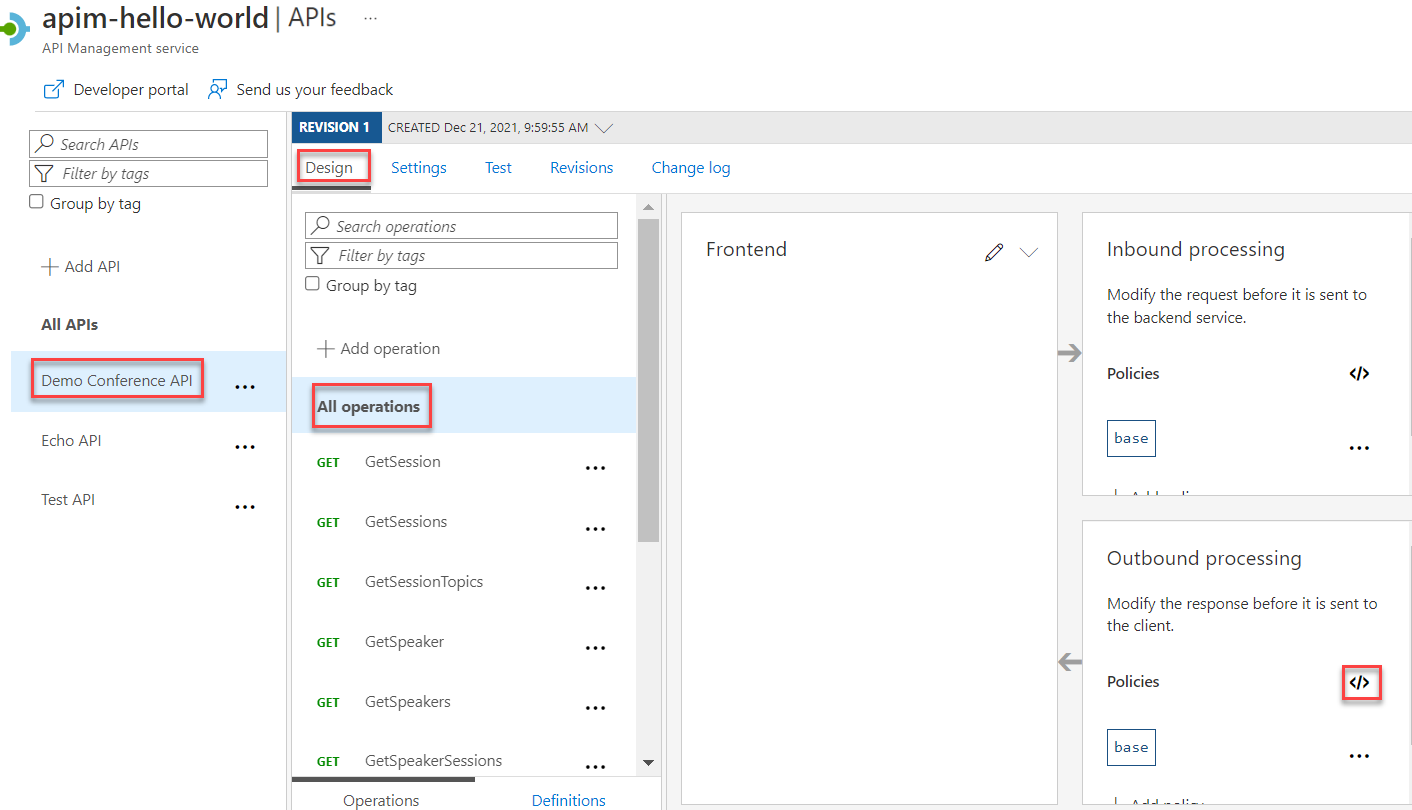Click the operations Filter by tags field

coord(461,255)
